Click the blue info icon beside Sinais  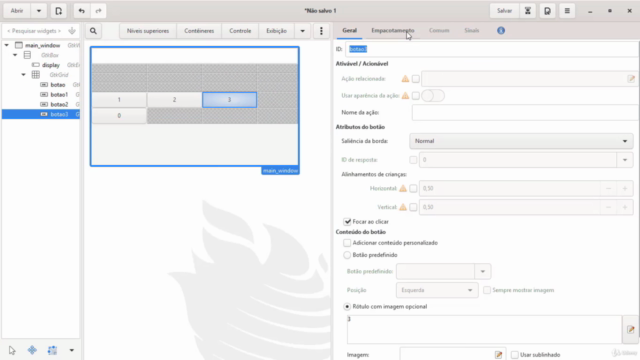click(x=501, y=31)
